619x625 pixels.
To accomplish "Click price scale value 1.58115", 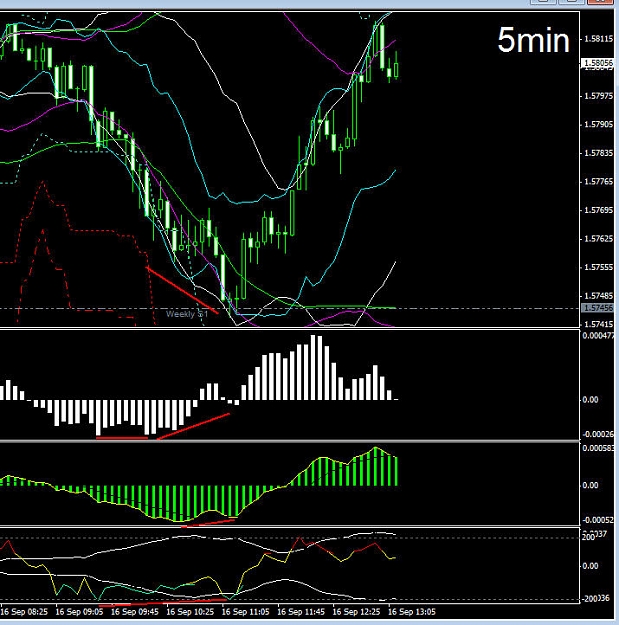I will (599, 39).
